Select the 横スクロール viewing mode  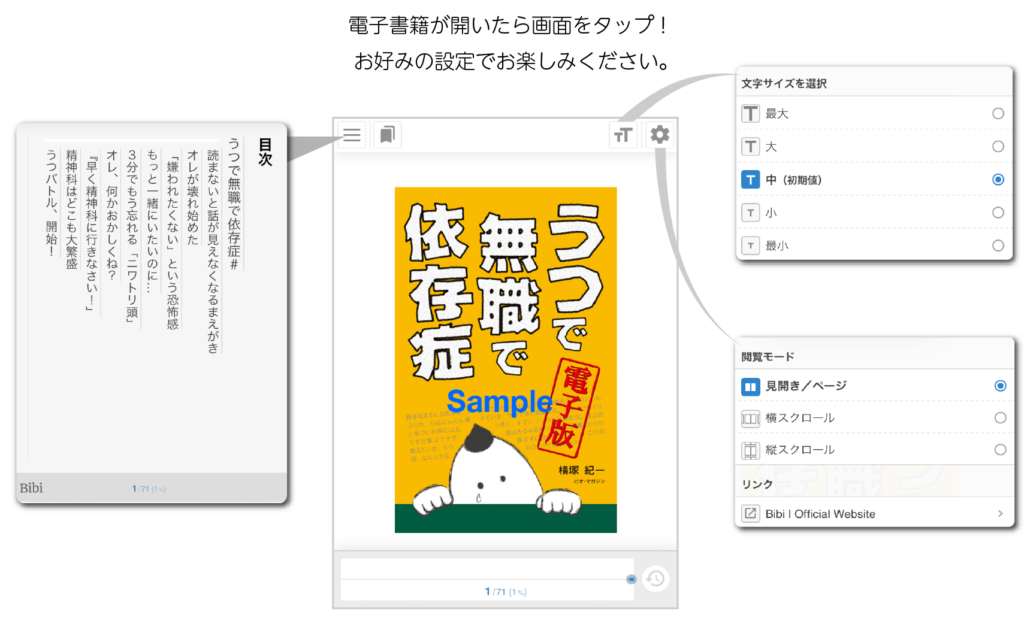click(997, 417)
